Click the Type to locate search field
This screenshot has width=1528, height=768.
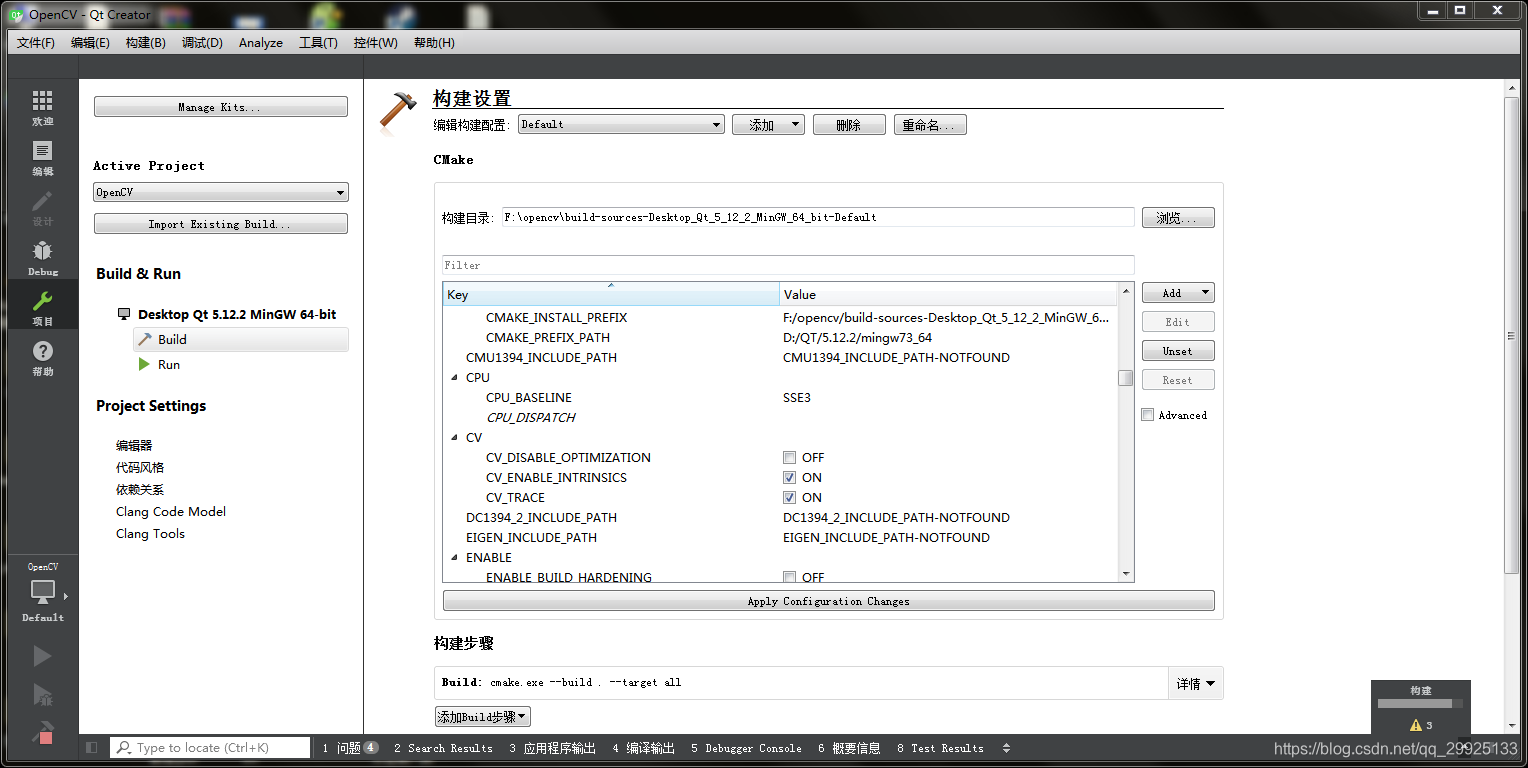click(211, 747)
